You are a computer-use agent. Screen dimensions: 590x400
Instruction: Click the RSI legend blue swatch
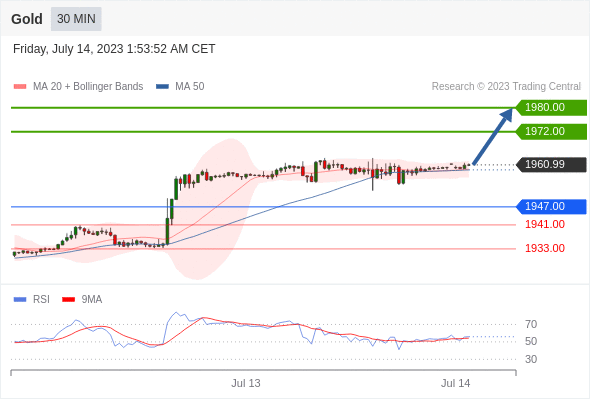pos(20,300)
